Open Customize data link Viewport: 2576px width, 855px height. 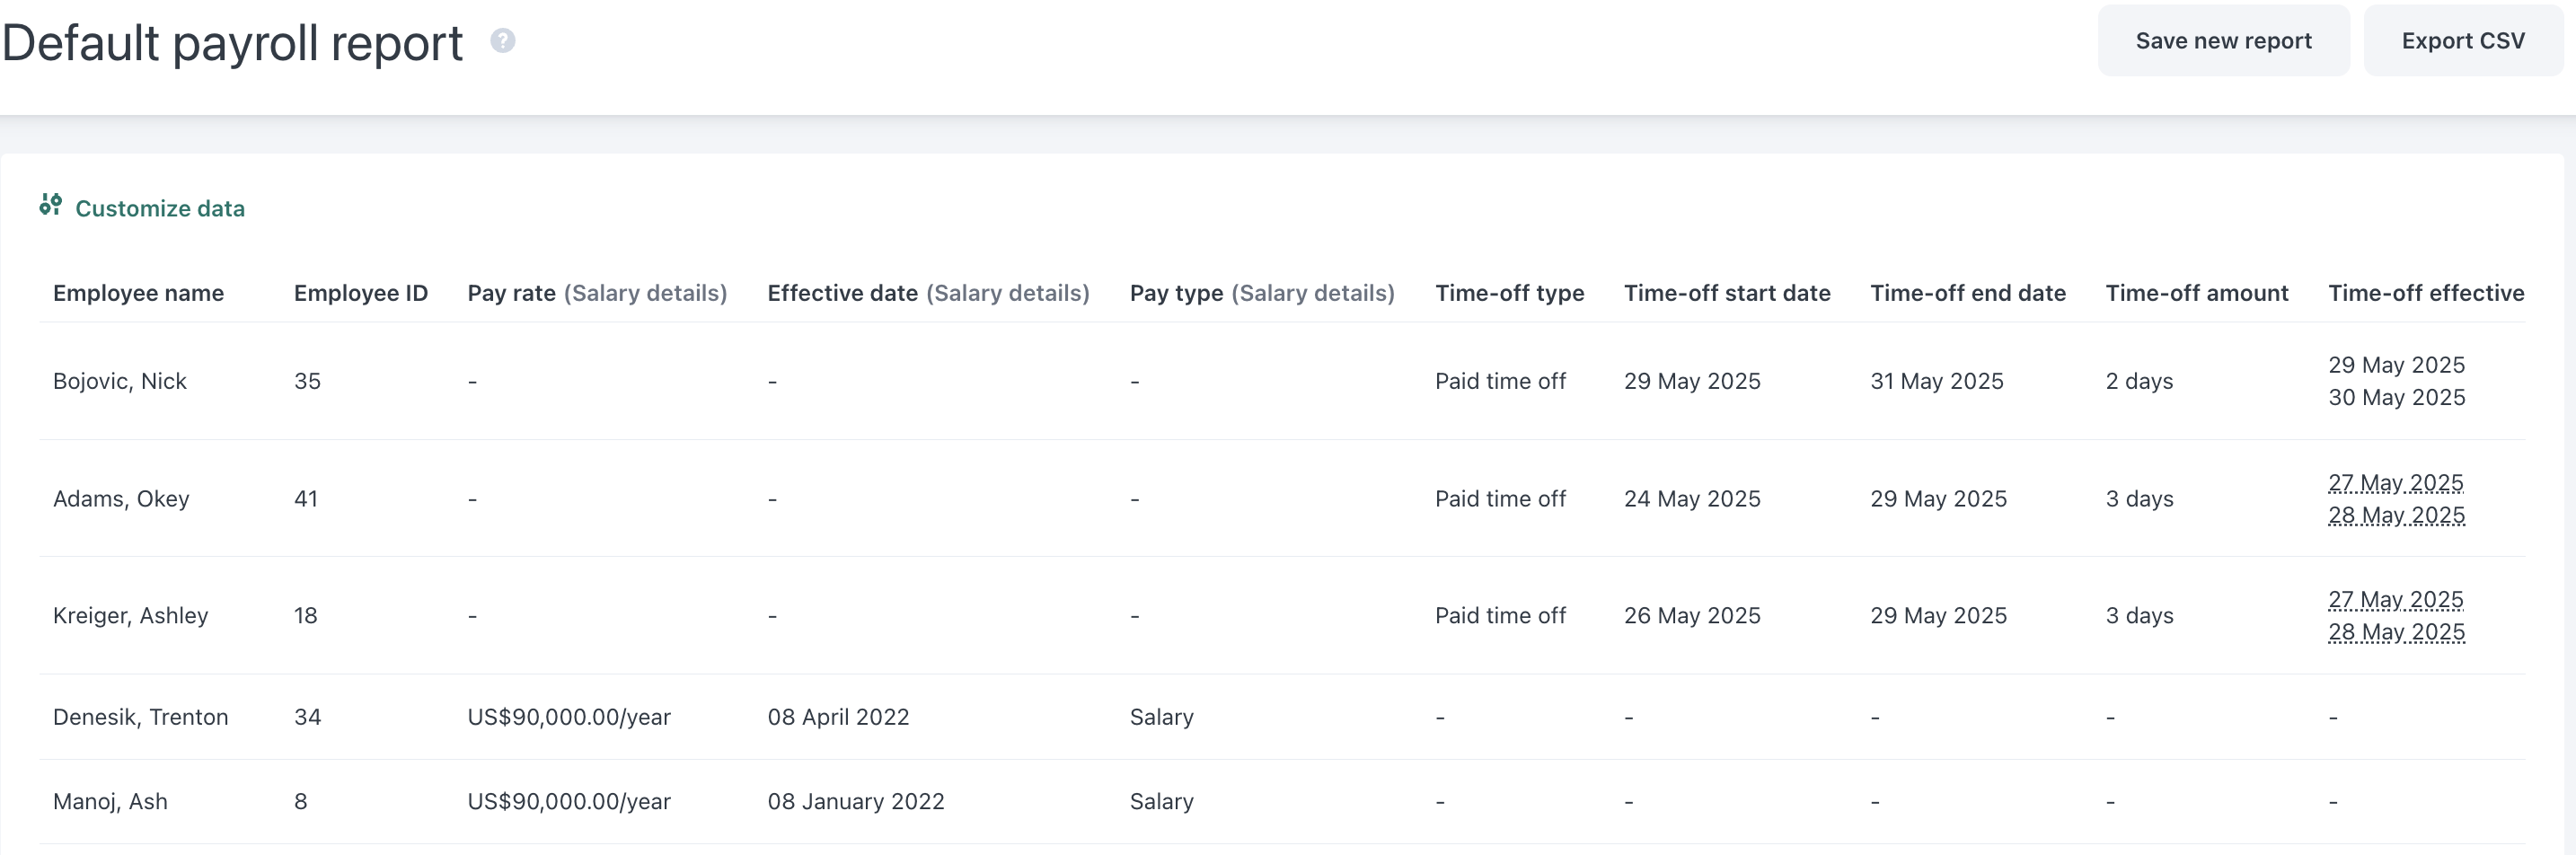tap(160, 208)
